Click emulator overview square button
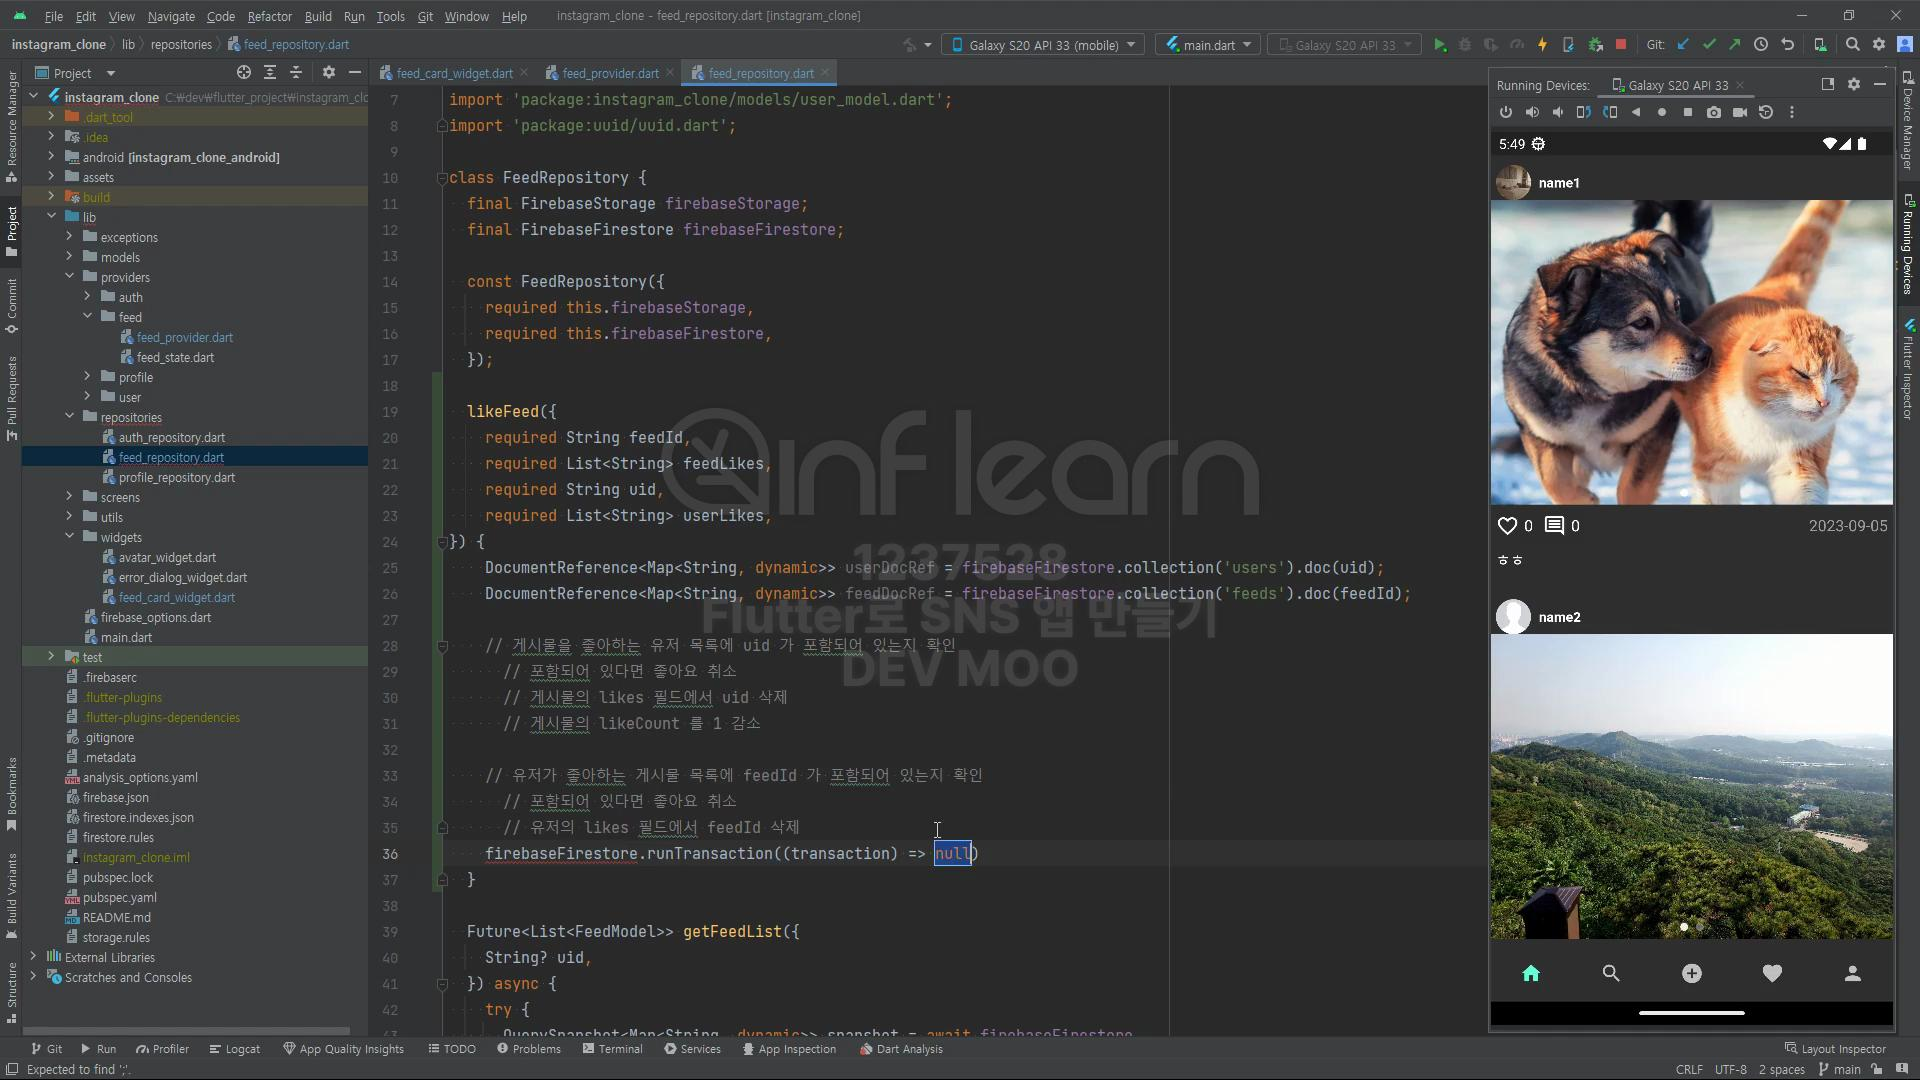This screenshot has height=1080, width=1920. [x=1688, y=112]
